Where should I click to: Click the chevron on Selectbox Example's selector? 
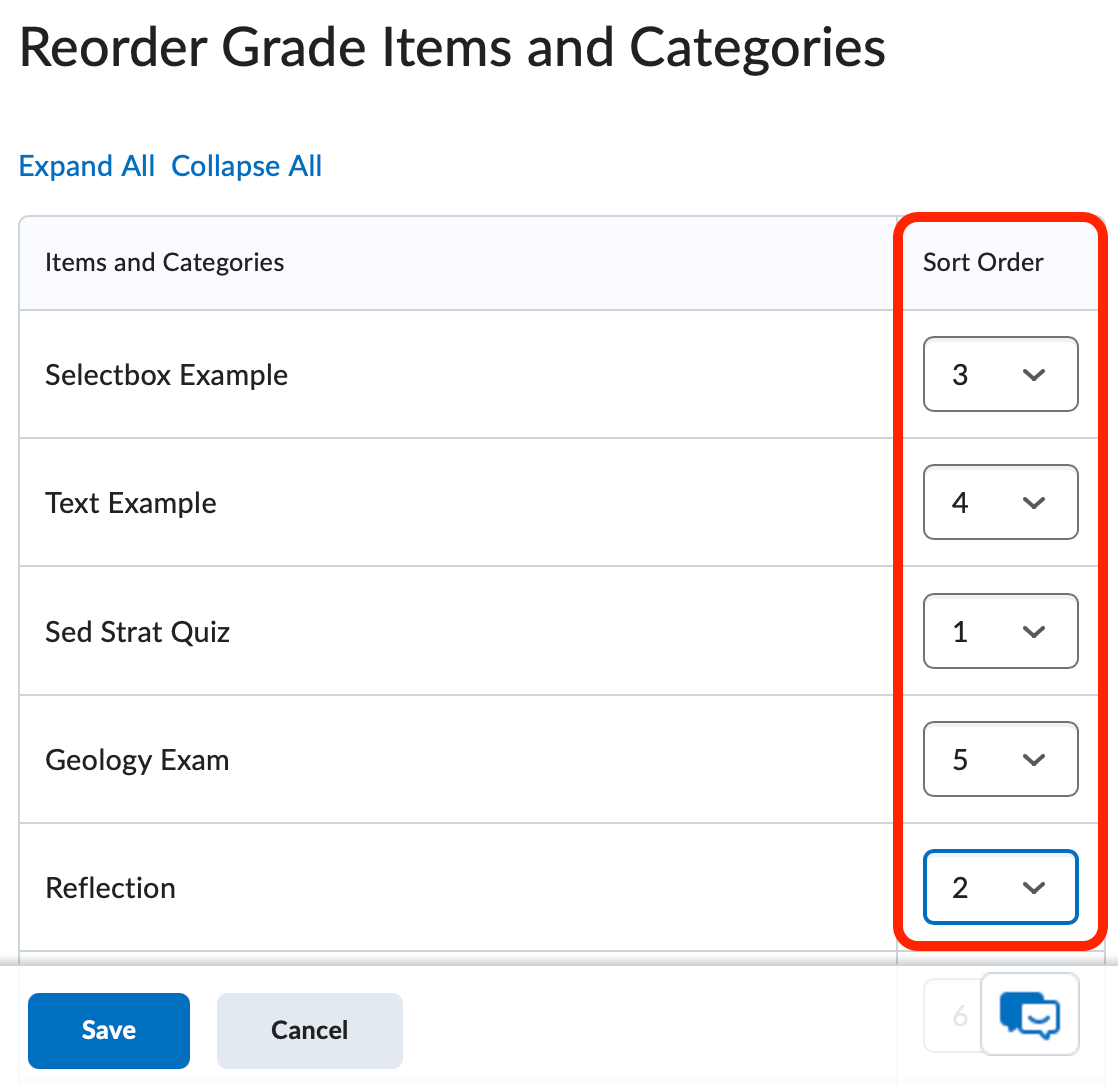pos(1036,374)
